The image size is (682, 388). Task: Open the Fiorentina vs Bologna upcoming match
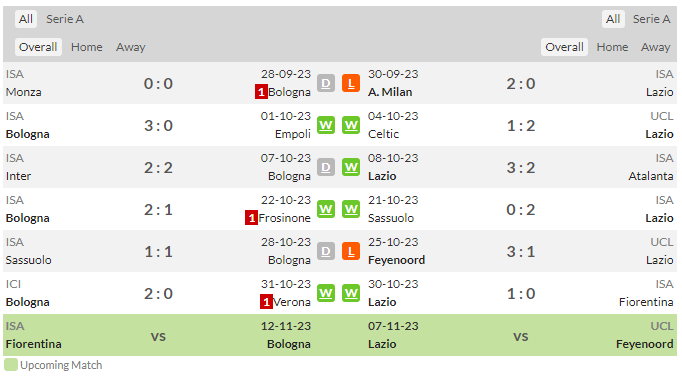click(158, 335)
